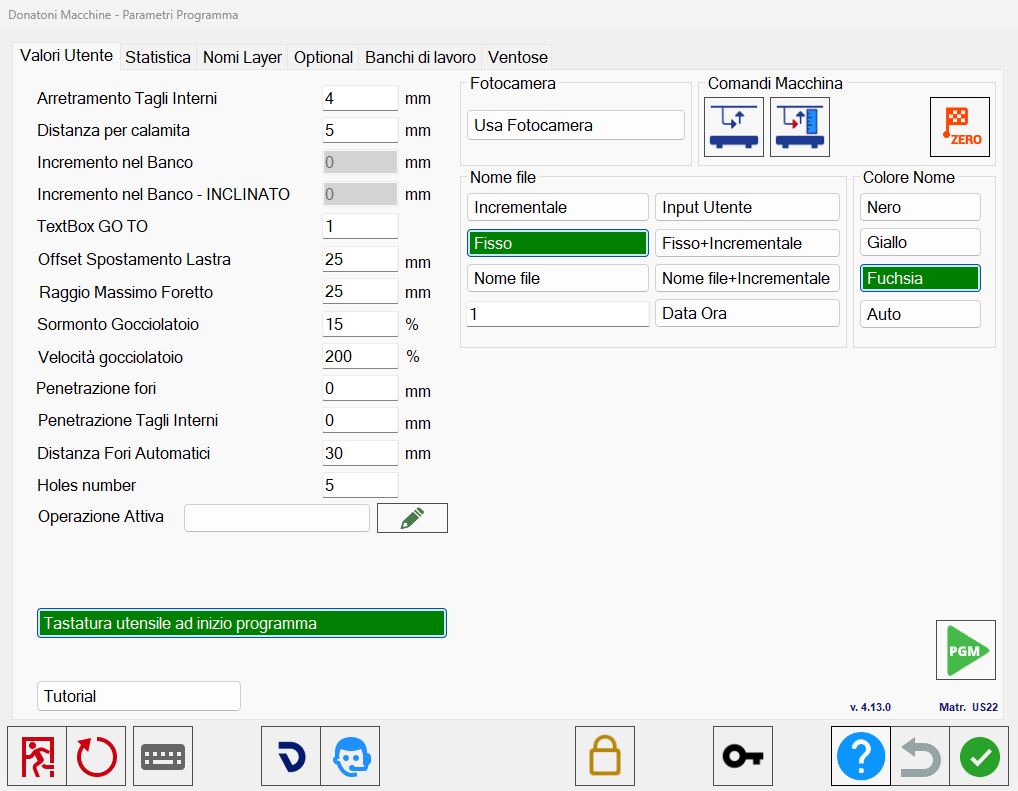Switch to the Ventose tab
The width and height of the screenshot is (1018, 791).
click(x=517, y=57)
